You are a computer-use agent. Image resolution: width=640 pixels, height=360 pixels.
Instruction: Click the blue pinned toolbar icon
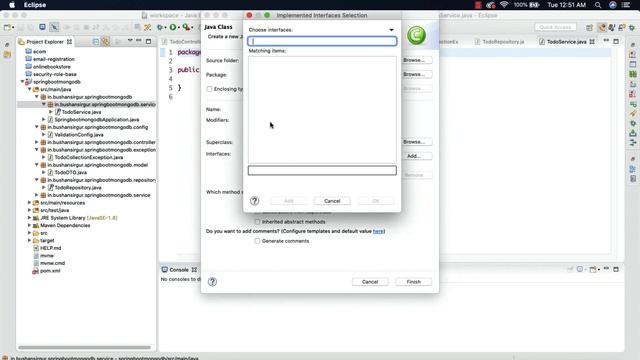pos(42,27)
